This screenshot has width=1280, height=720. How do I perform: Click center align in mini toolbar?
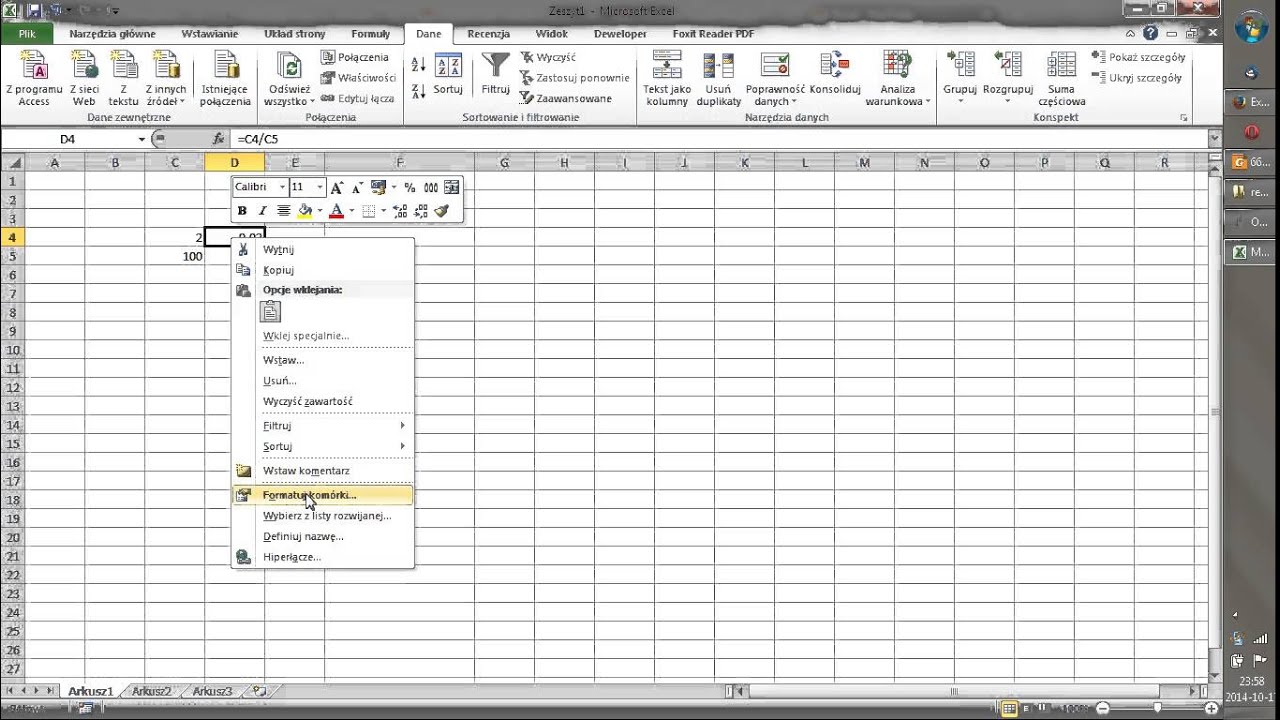(x=284, y=211)
